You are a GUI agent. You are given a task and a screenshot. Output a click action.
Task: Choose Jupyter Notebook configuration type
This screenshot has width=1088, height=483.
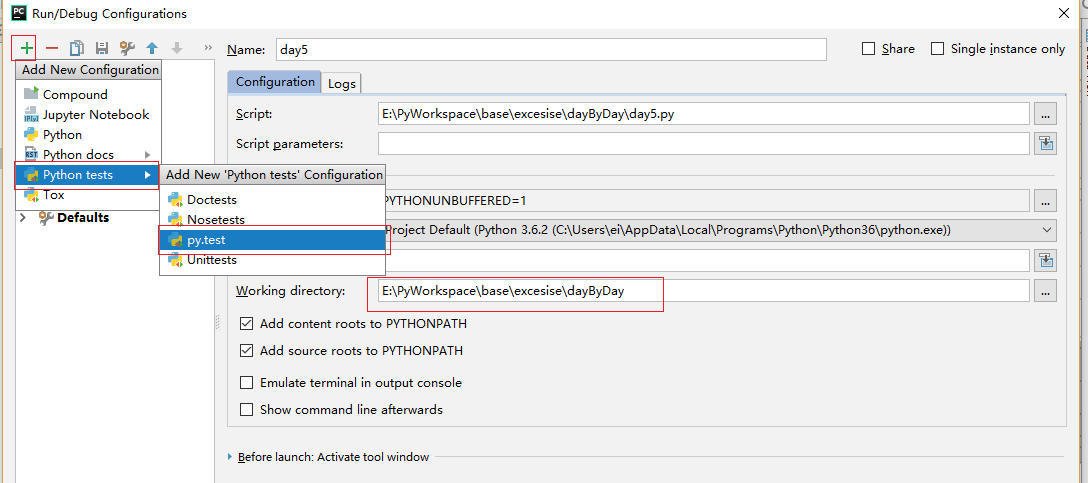pos(89,115)
